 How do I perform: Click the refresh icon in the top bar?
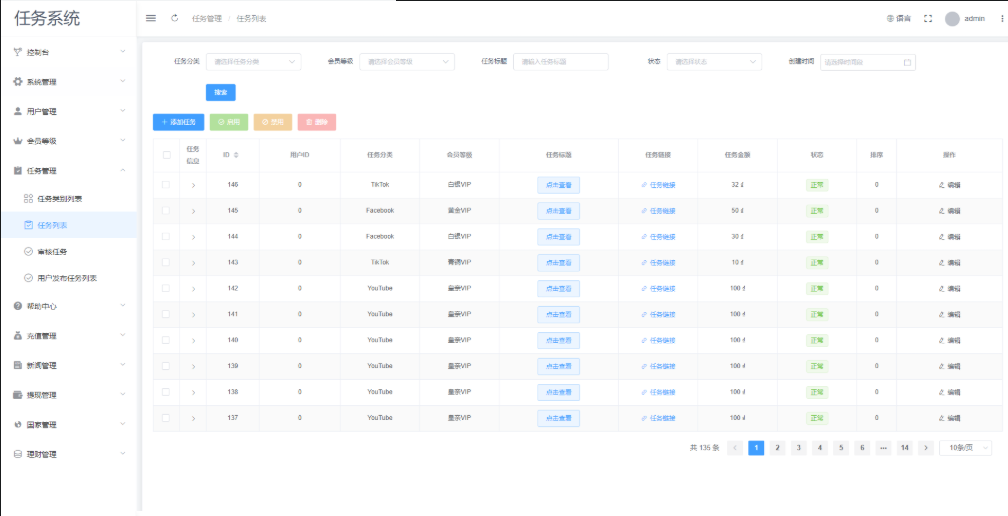[174, 18]
